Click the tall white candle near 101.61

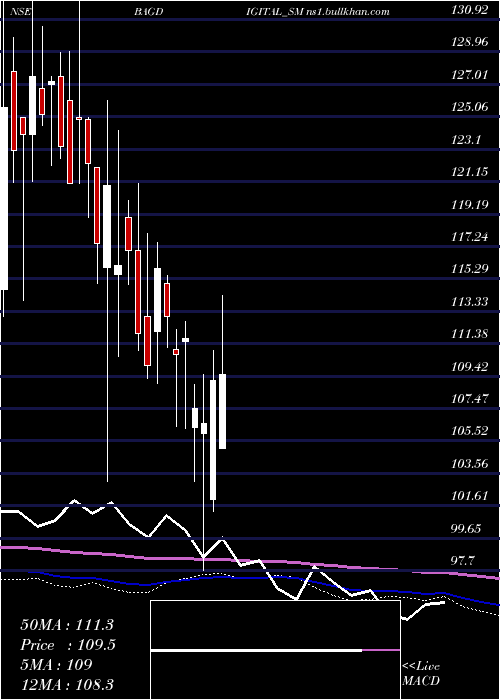[213, 440]
